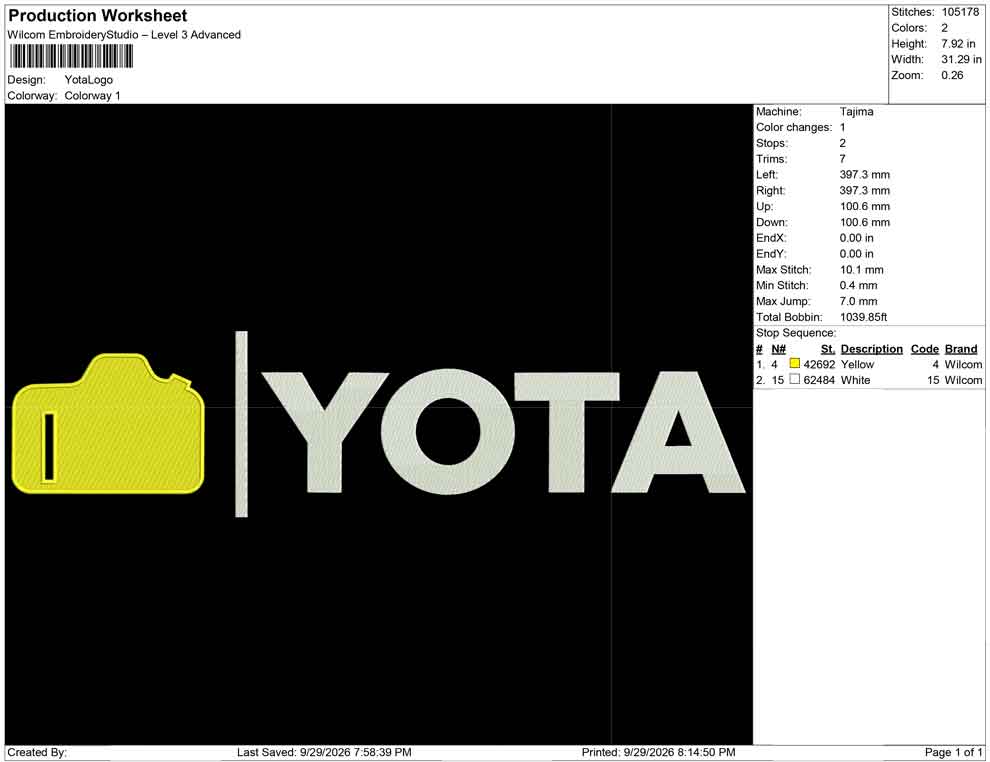Click the Max Stitch value '10.1 mm'
The height and width of the screenshot is (762, 990).
pyautogui.click(x=862, y=270)
